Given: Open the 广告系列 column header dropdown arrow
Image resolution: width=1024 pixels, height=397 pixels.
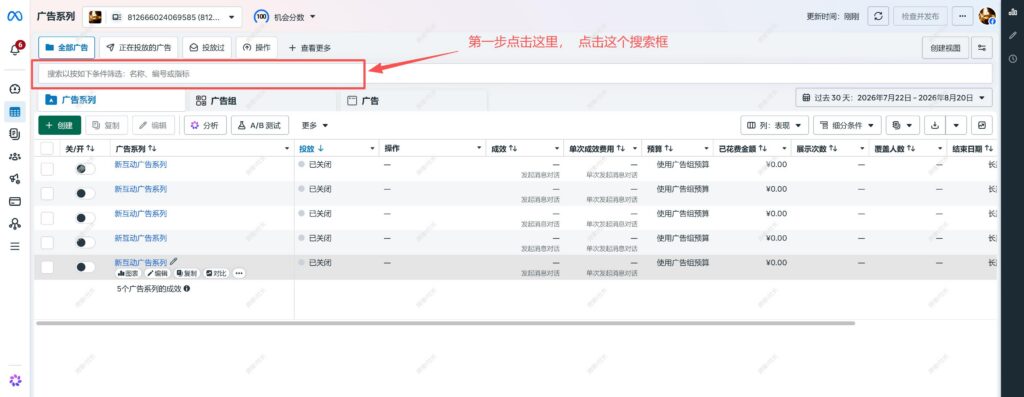Looking at the screenshot, I should [287, 149].
